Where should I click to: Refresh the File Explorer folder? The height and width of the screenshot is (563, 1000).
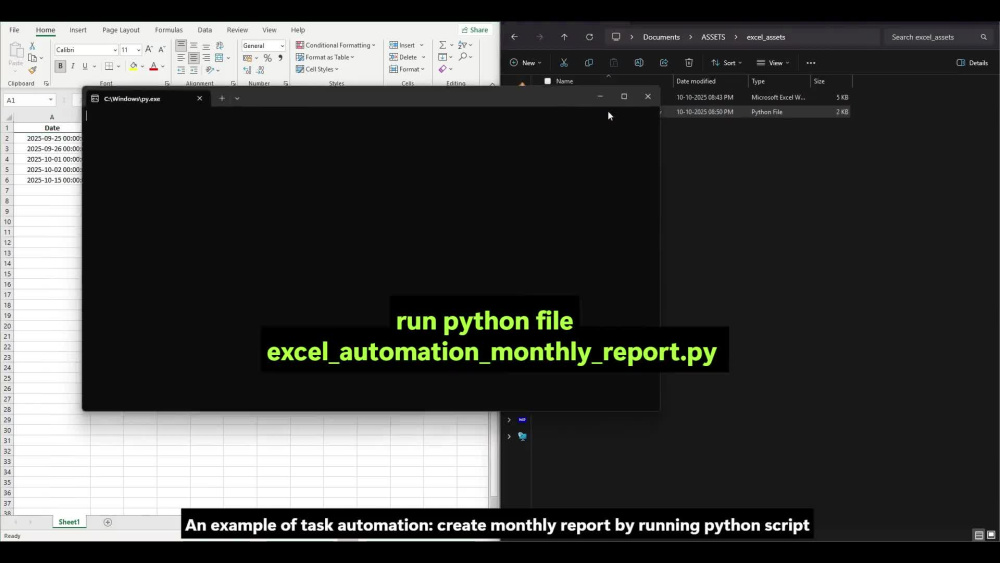tap(589, 37)
